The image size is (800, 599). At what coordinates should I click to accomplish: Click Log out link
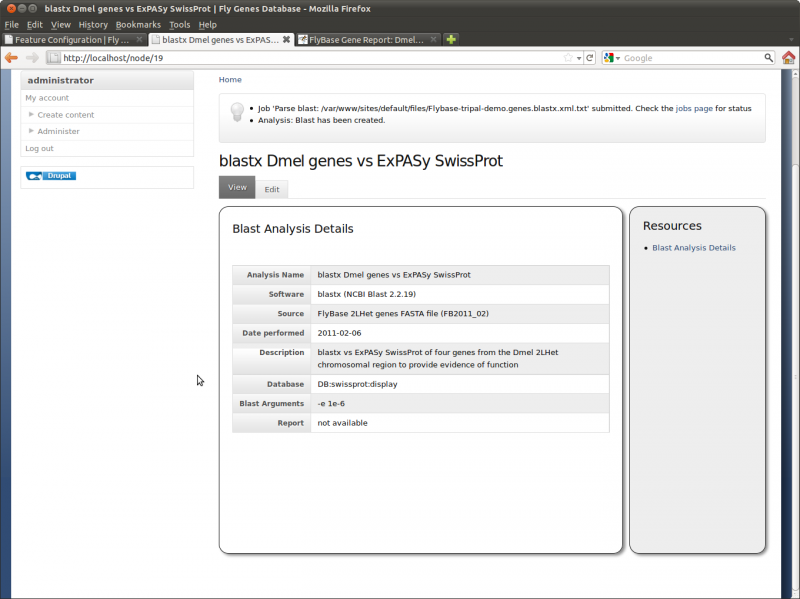(39, 148)
